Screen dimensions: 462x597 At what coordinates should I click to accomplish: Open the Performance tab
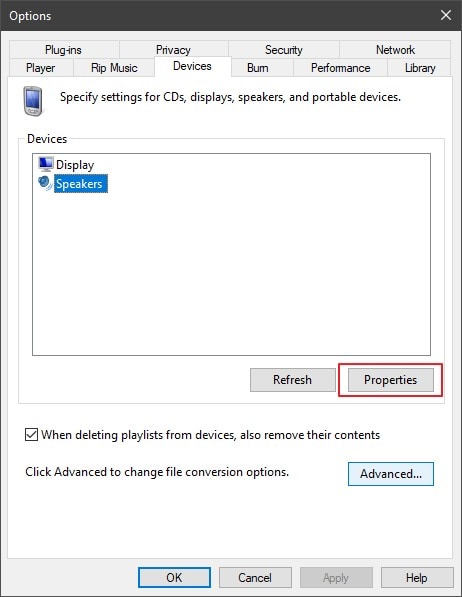click(341, 68)
